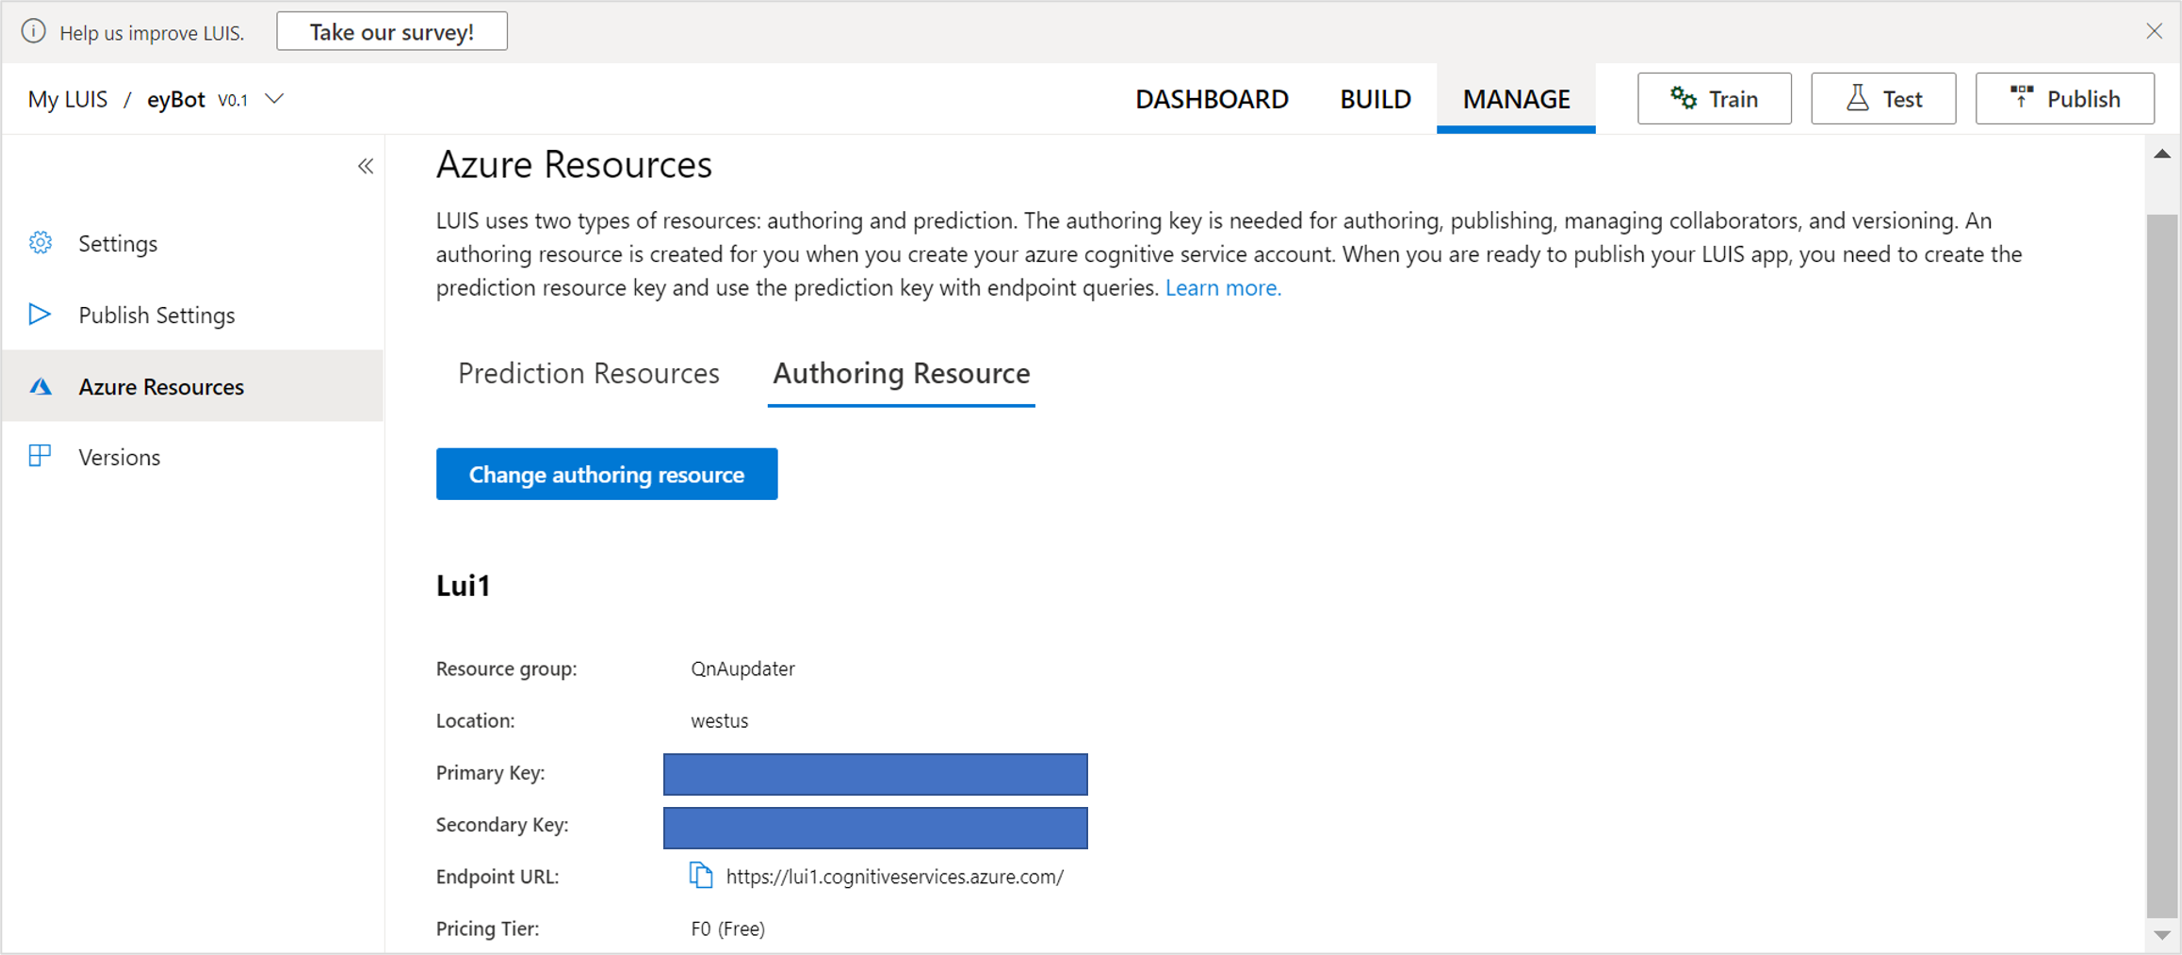
Task: Click the scrollbar up arrow
Action: pyautogui.click(x=2162, y=154)
